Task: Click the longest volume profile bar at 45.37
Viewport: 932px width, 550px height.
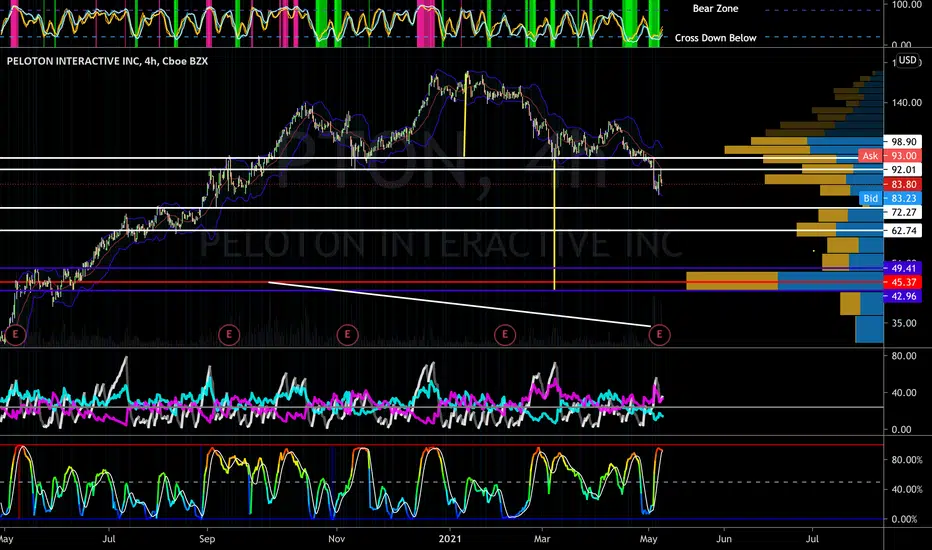Action: point(785,281)
